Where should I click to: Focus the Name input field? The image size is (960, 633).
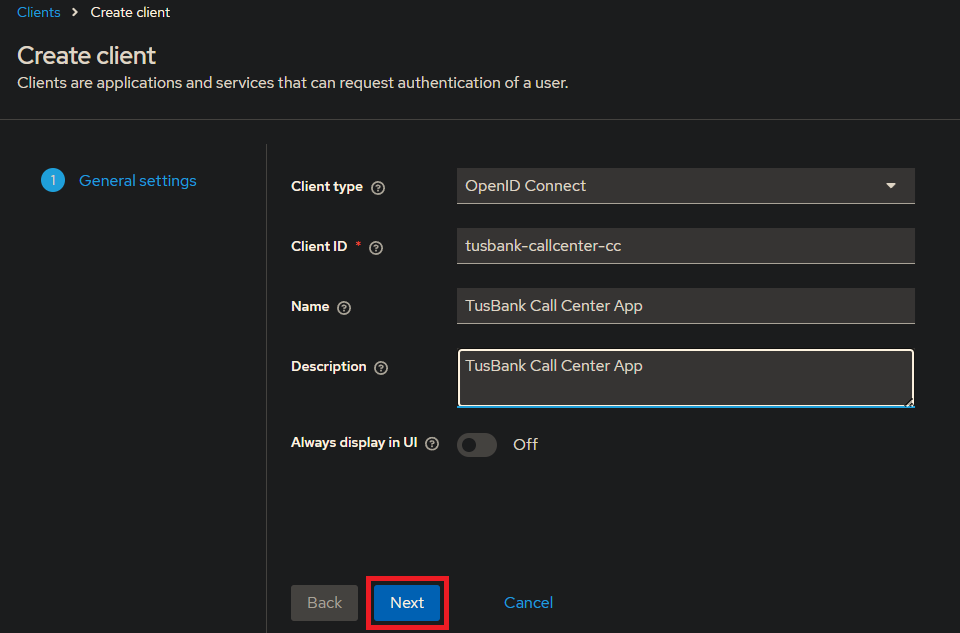click(686, 305)
